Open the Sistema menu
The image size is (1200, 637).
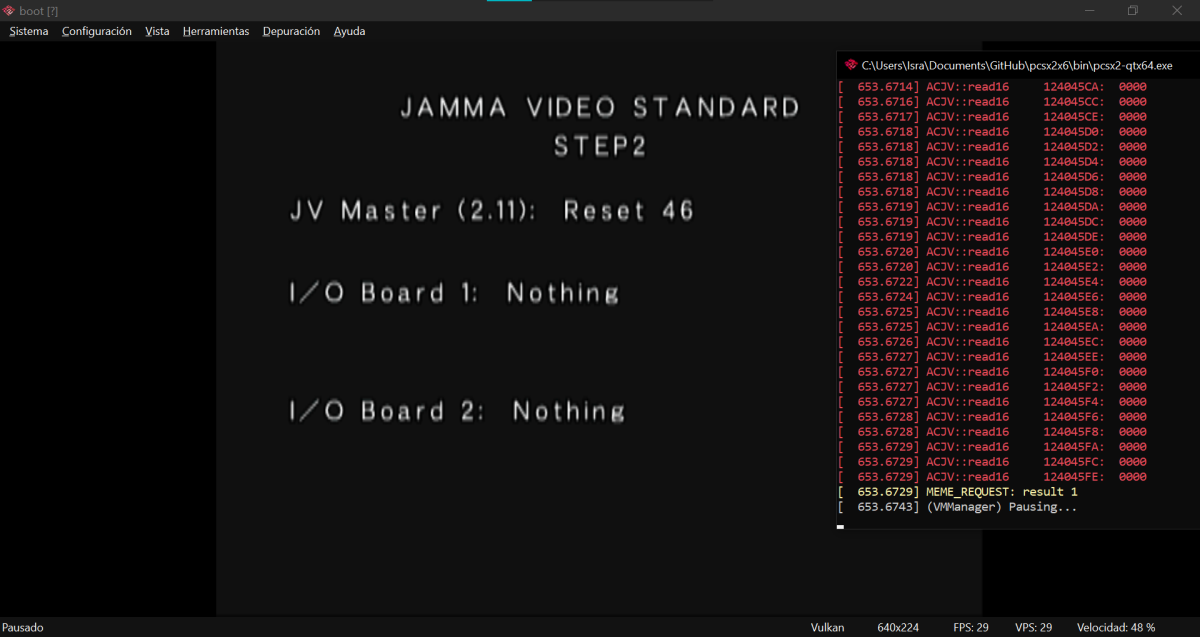pyautogui.click(x=29, y=31)
